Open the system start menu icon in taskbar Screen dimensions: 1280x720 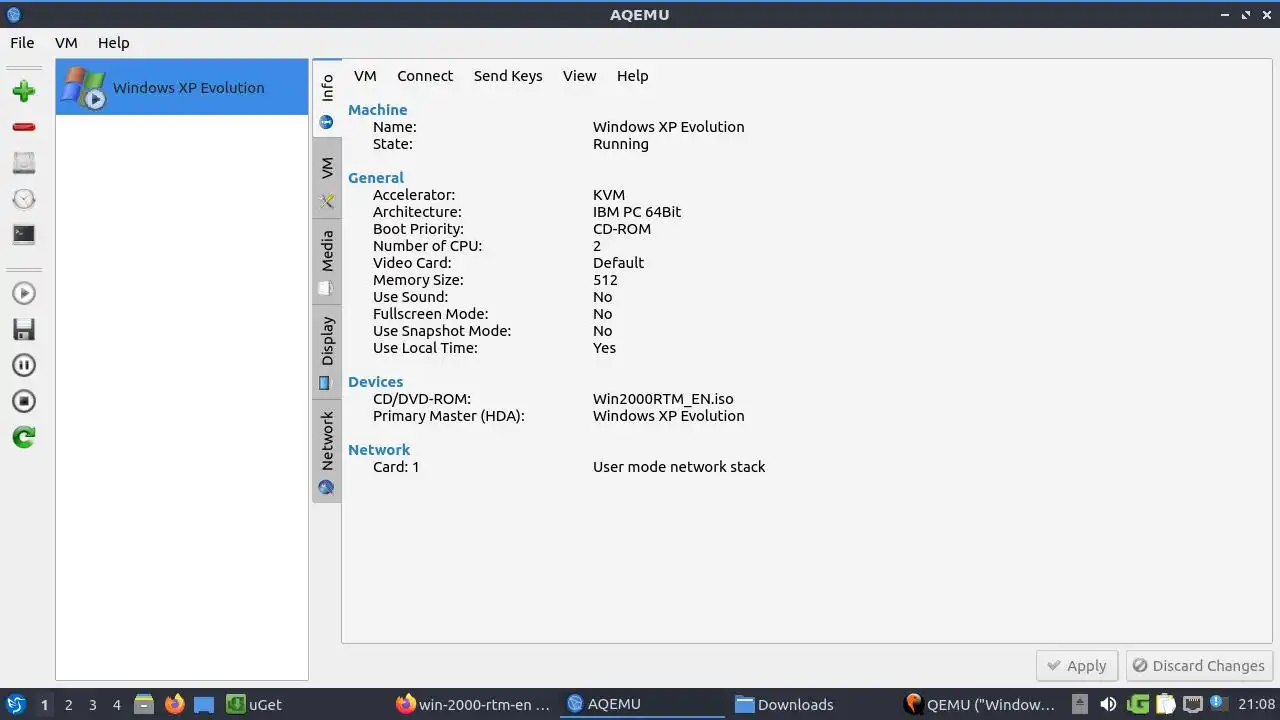click(15, 704)
